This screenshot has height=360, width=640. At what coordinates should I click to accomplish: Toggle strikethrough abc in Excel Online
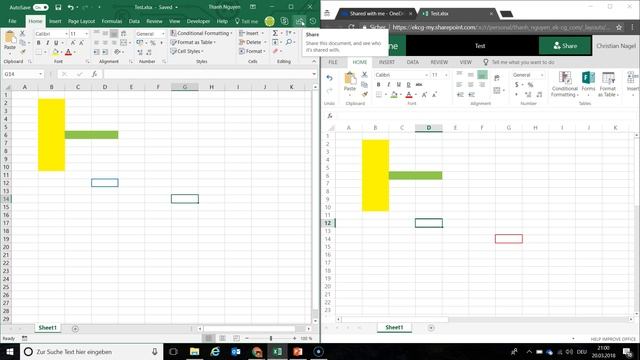click(419, 84)
